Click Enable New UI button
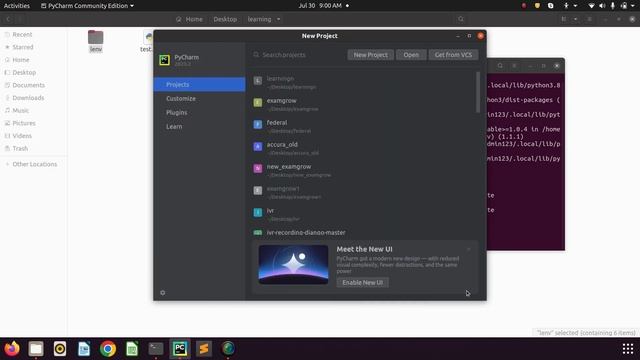Screen dimensions: 640x360 (x=362, y=282)
